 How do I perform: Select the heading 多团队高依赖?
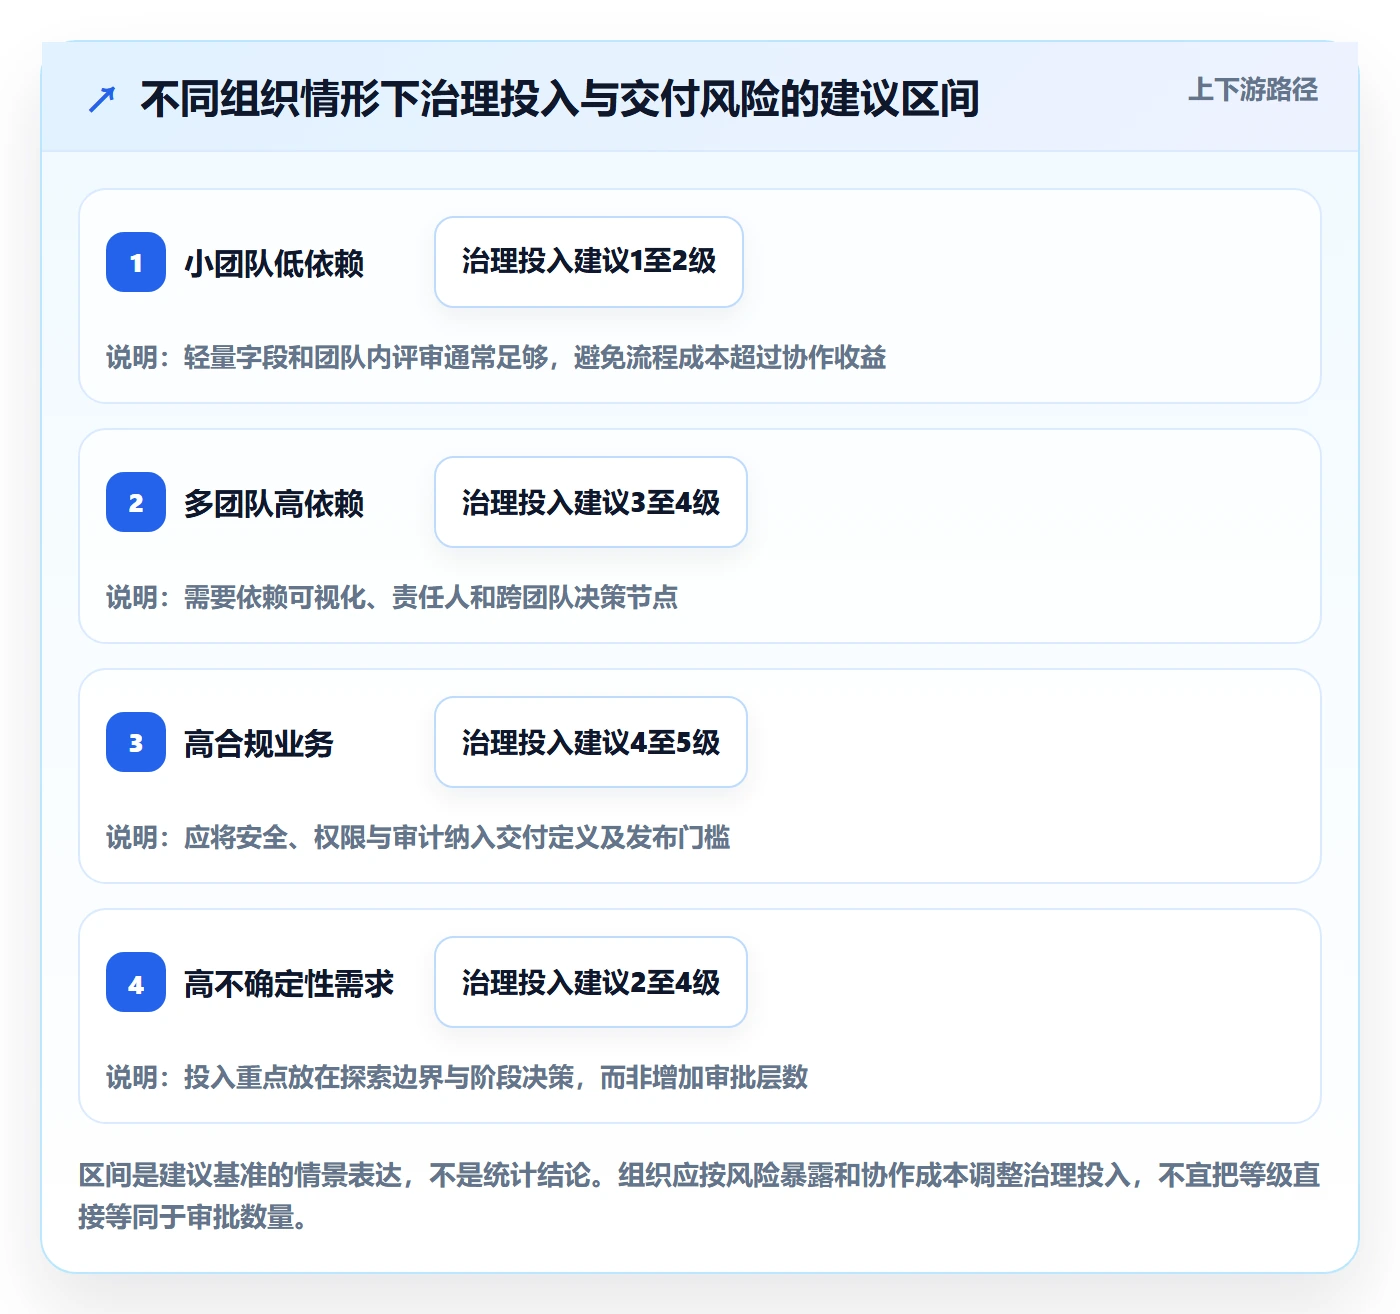[x=274, y=504]
